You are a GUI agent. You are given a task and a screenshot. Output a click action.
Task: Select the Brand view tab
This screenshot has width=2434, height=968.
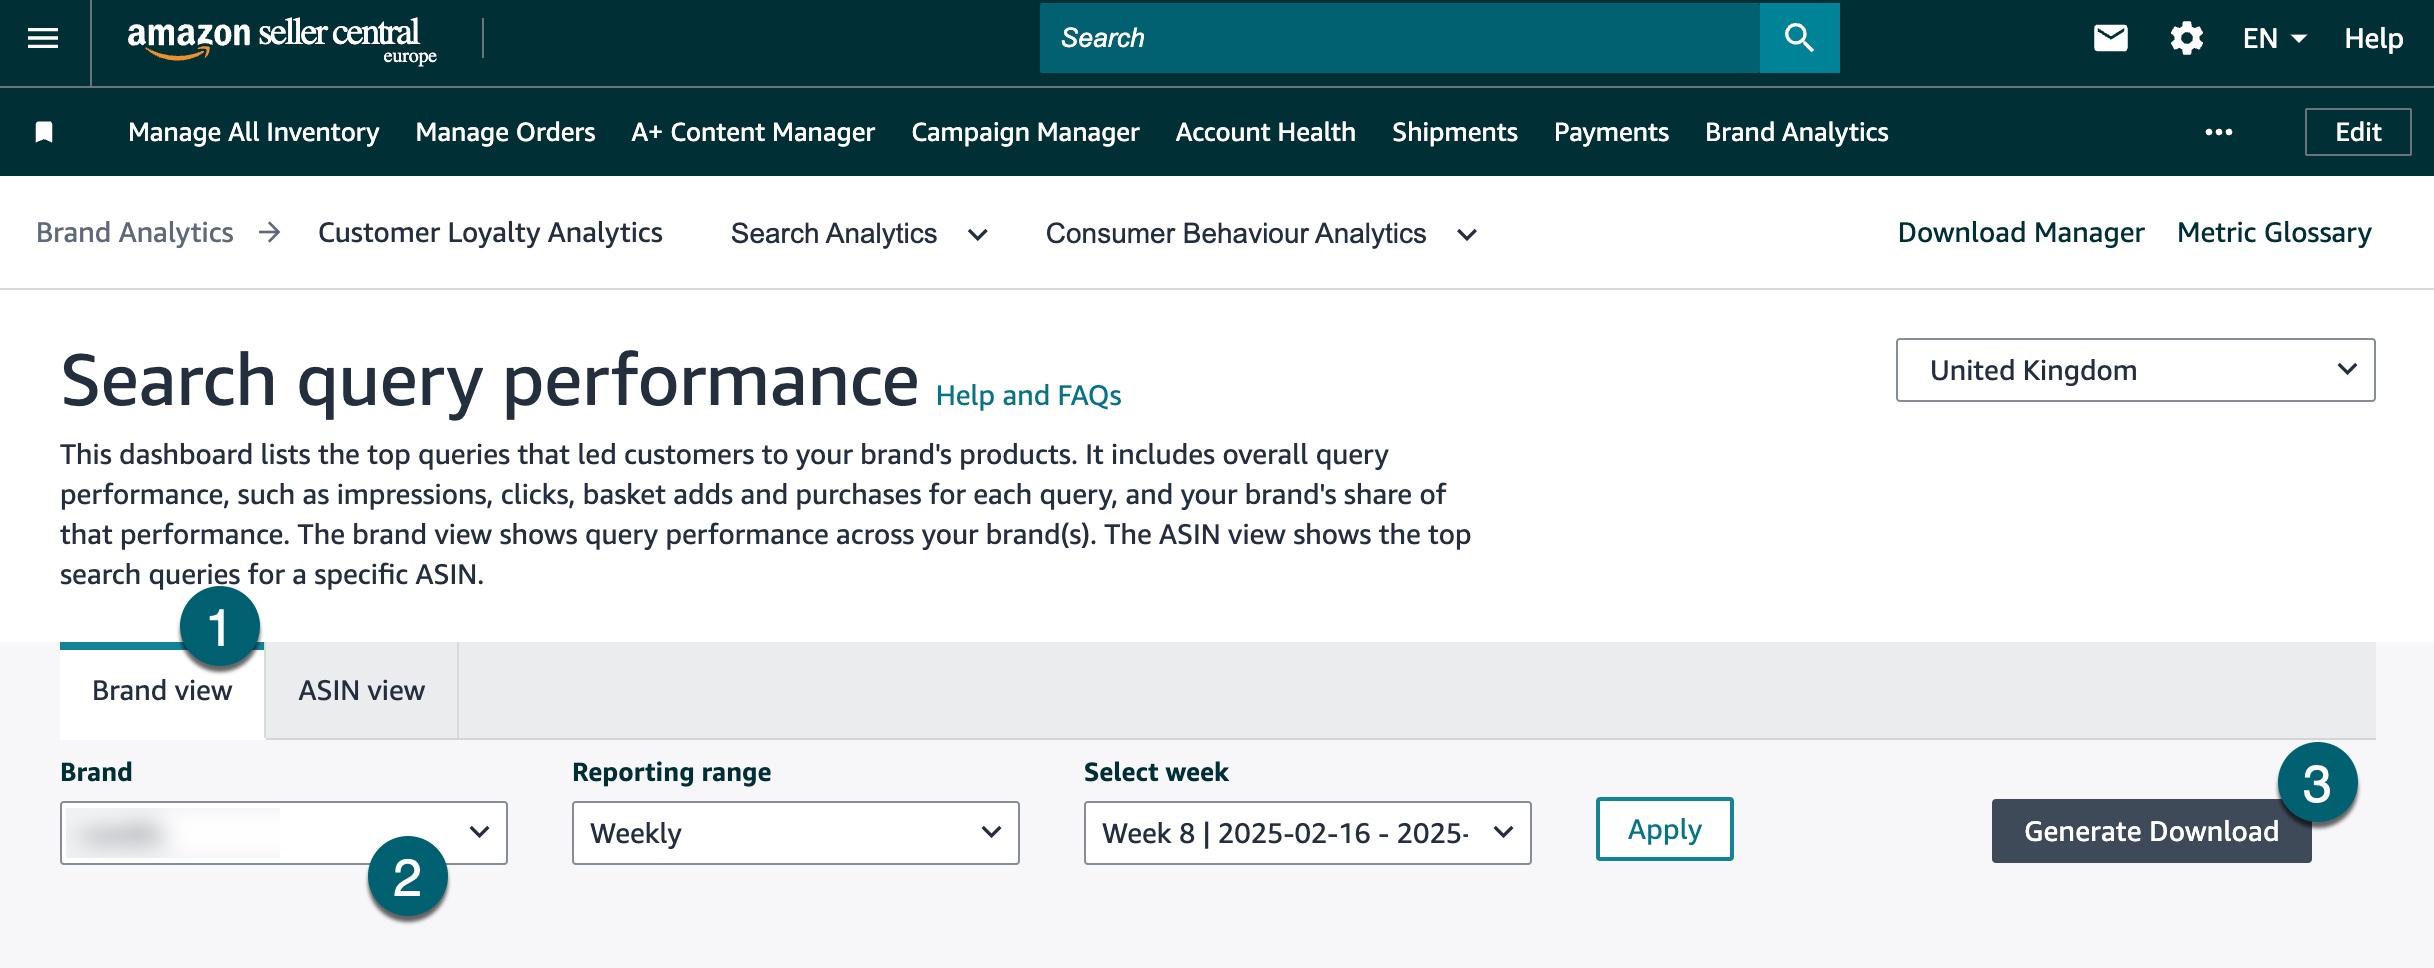click(162, 690)
